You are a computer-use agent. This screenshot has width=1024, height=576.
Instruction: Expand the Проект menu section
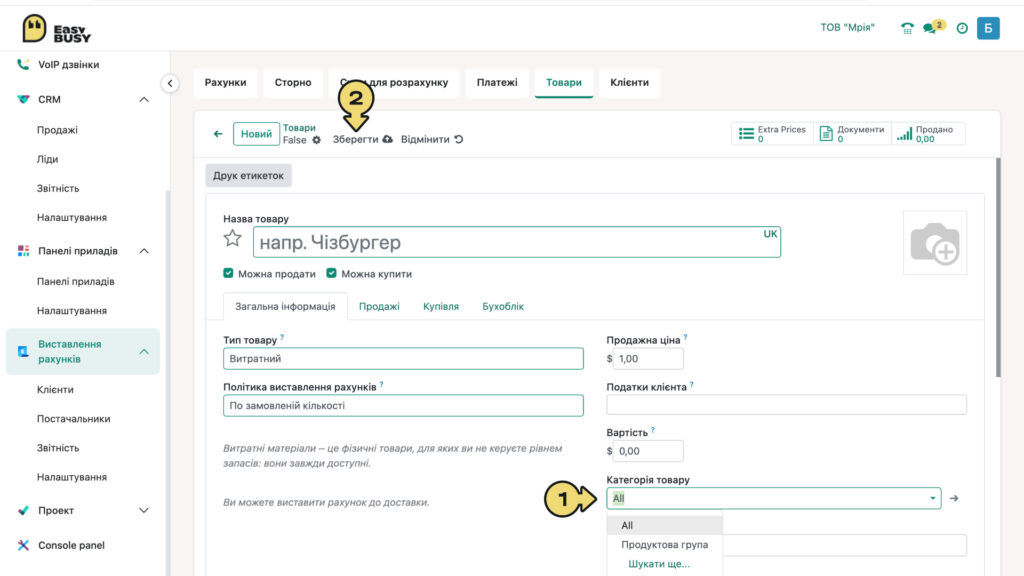click(x=144, y=510)
